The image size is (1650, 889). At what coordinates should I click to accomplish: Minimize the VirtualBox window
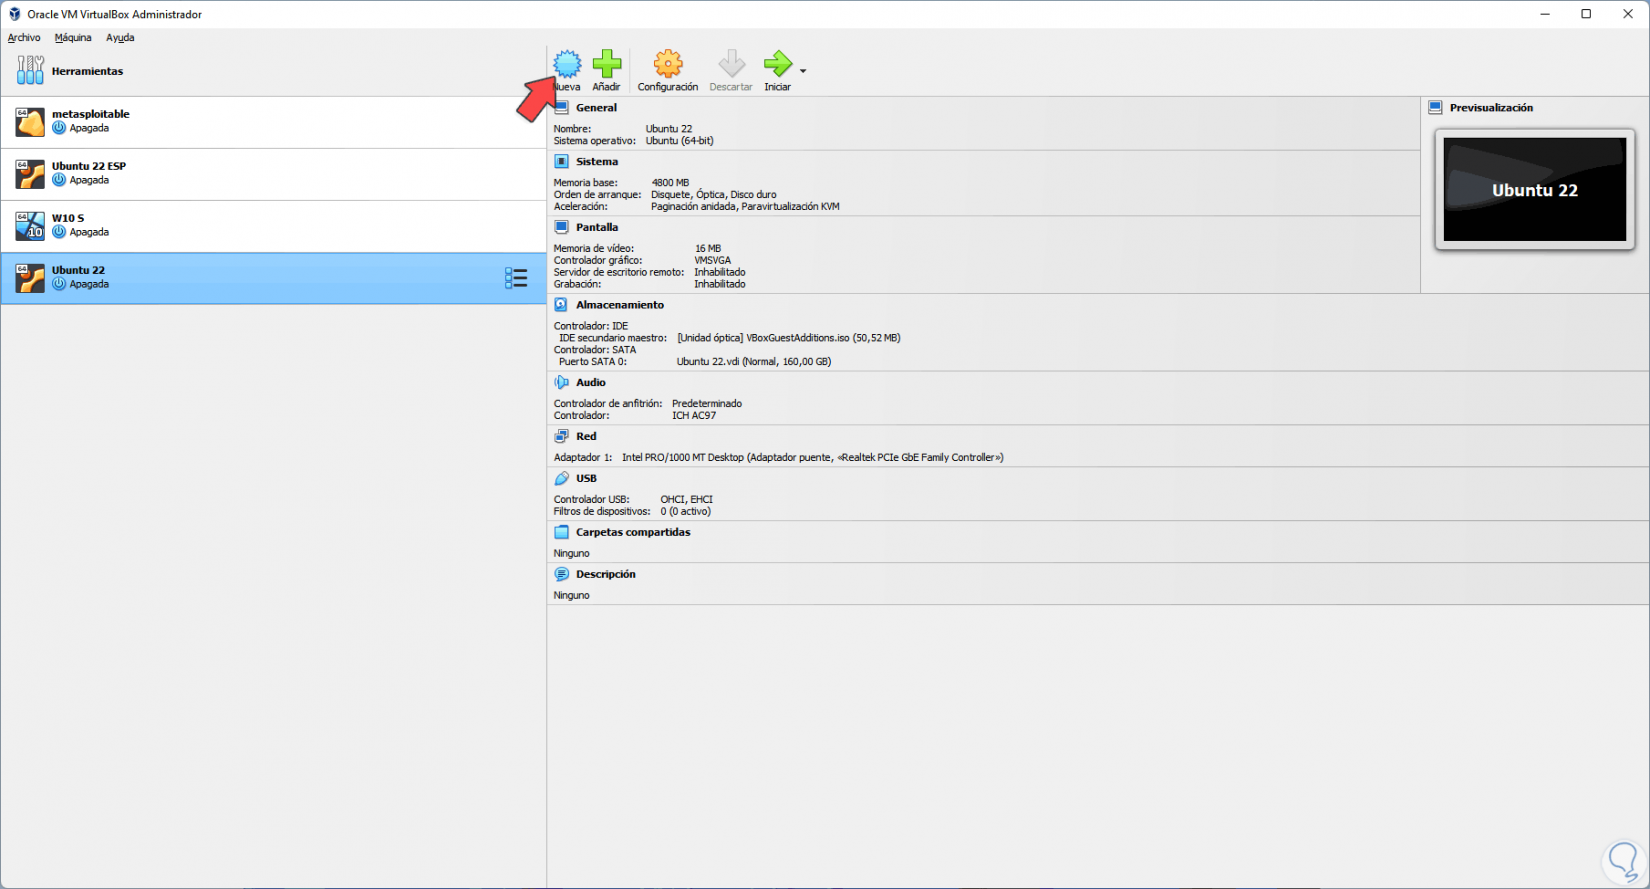[x=1545, y=14]
